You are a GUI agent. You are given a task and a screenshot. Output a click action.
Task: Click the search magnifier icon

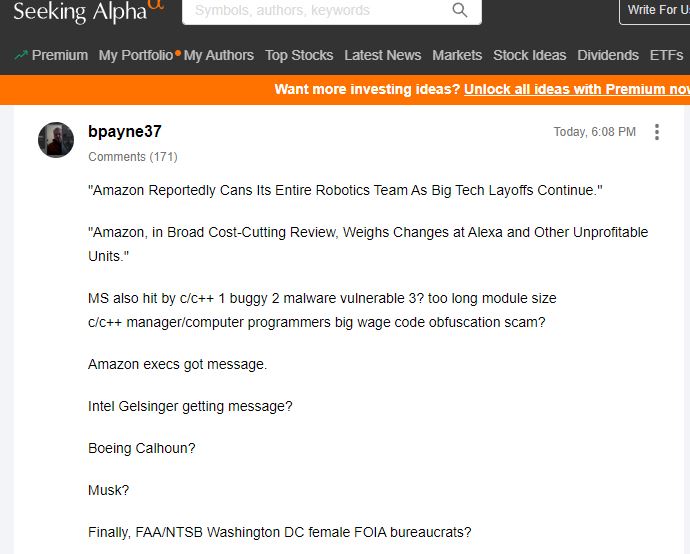point(460,10)
